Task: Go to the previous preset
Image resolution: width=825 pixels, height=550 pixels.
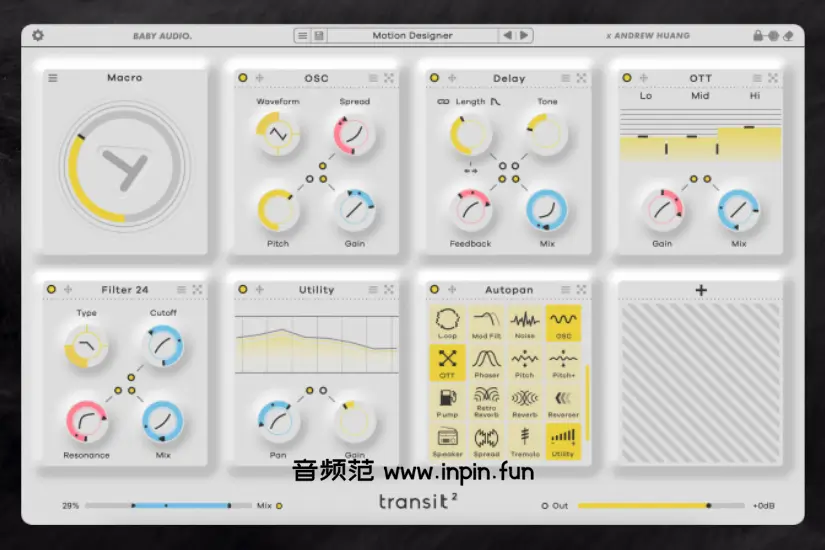Action: [507, 35]
